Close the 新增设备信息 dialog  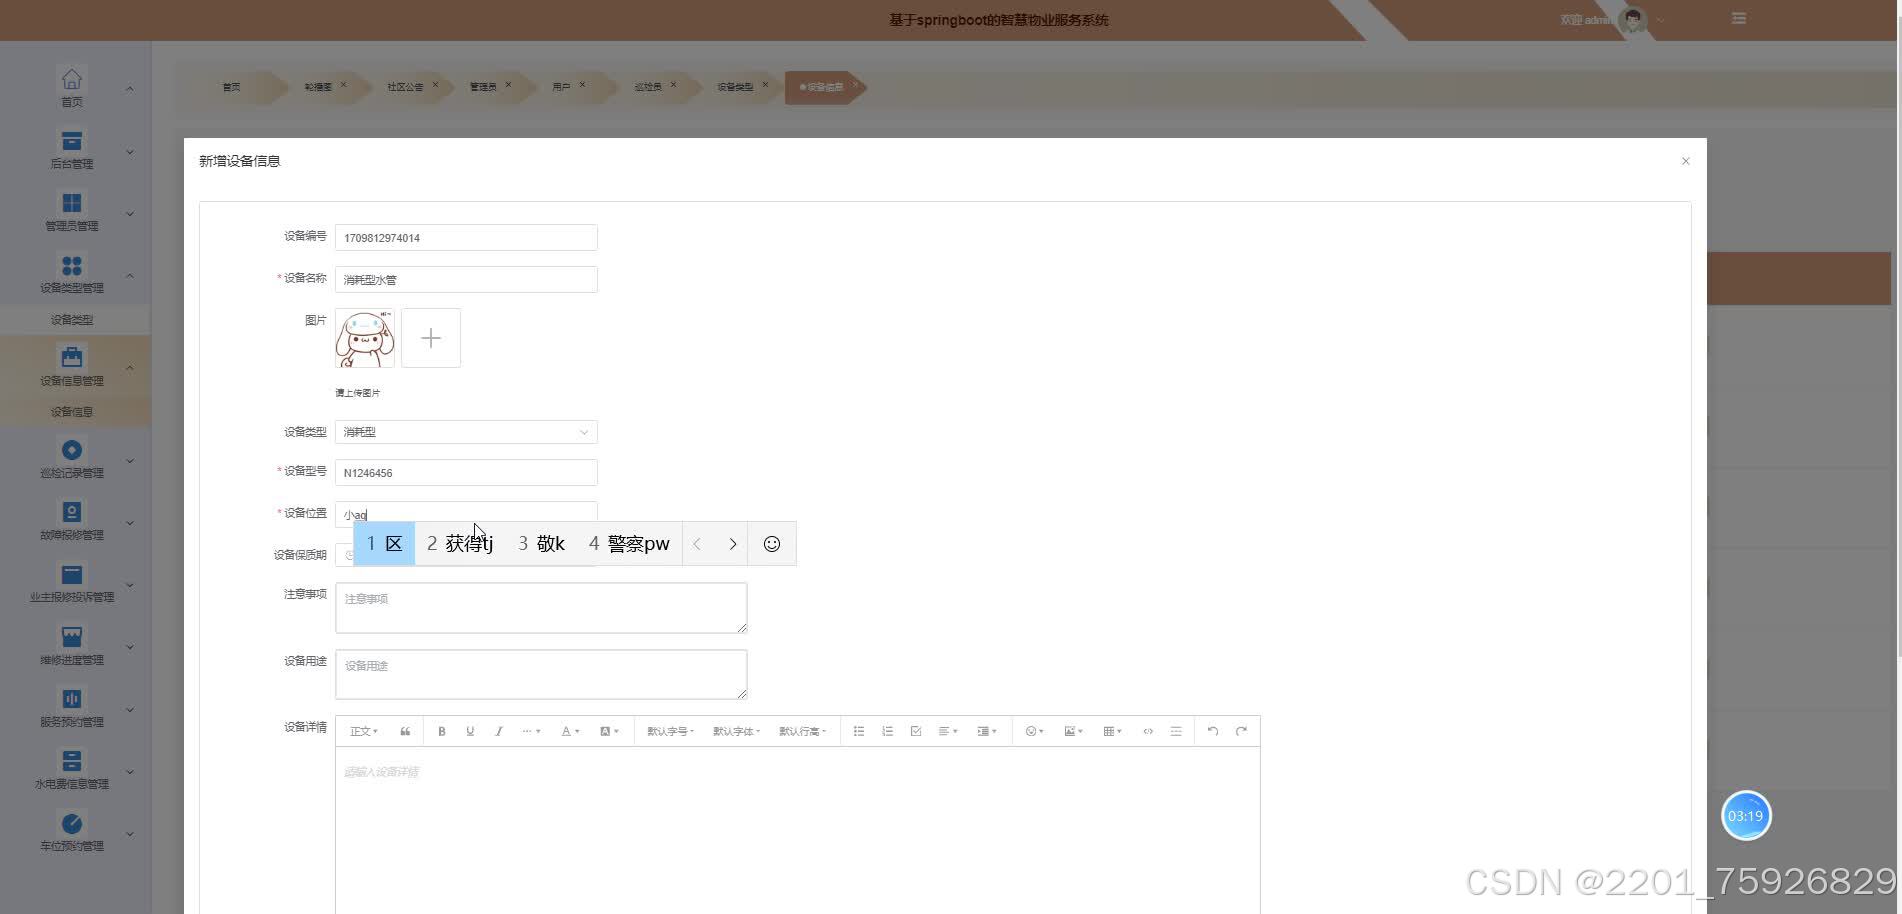click(1686, 161)
